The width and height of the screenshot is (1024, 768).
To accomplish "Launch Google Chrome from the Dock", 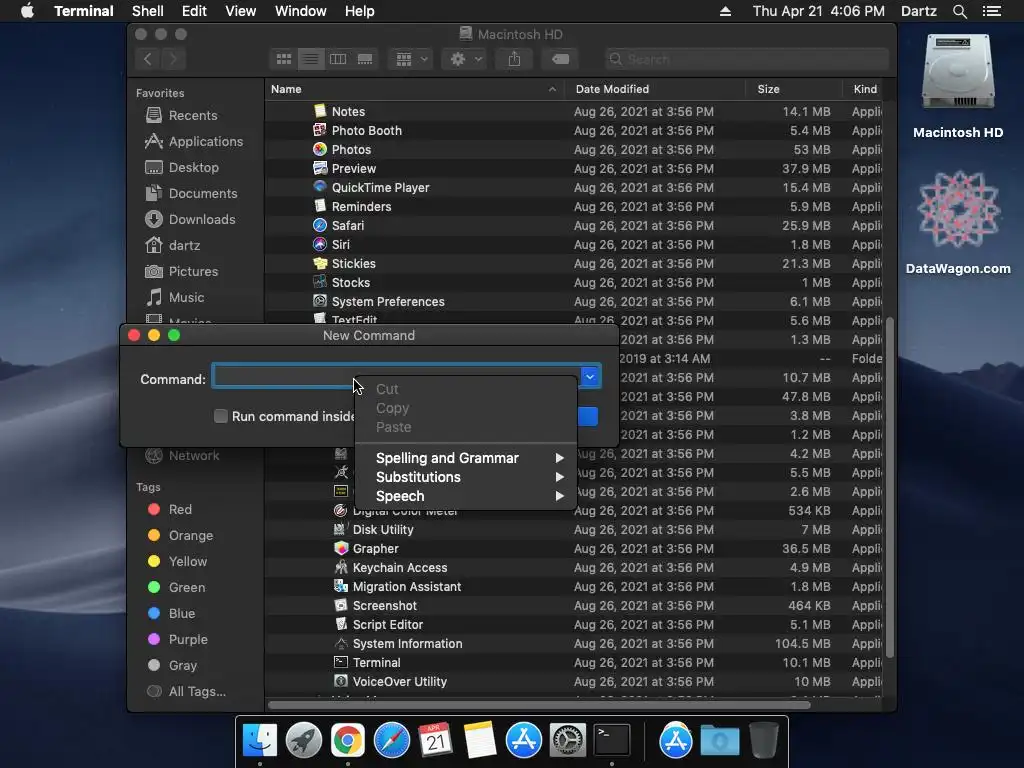I will pos(347,741).
